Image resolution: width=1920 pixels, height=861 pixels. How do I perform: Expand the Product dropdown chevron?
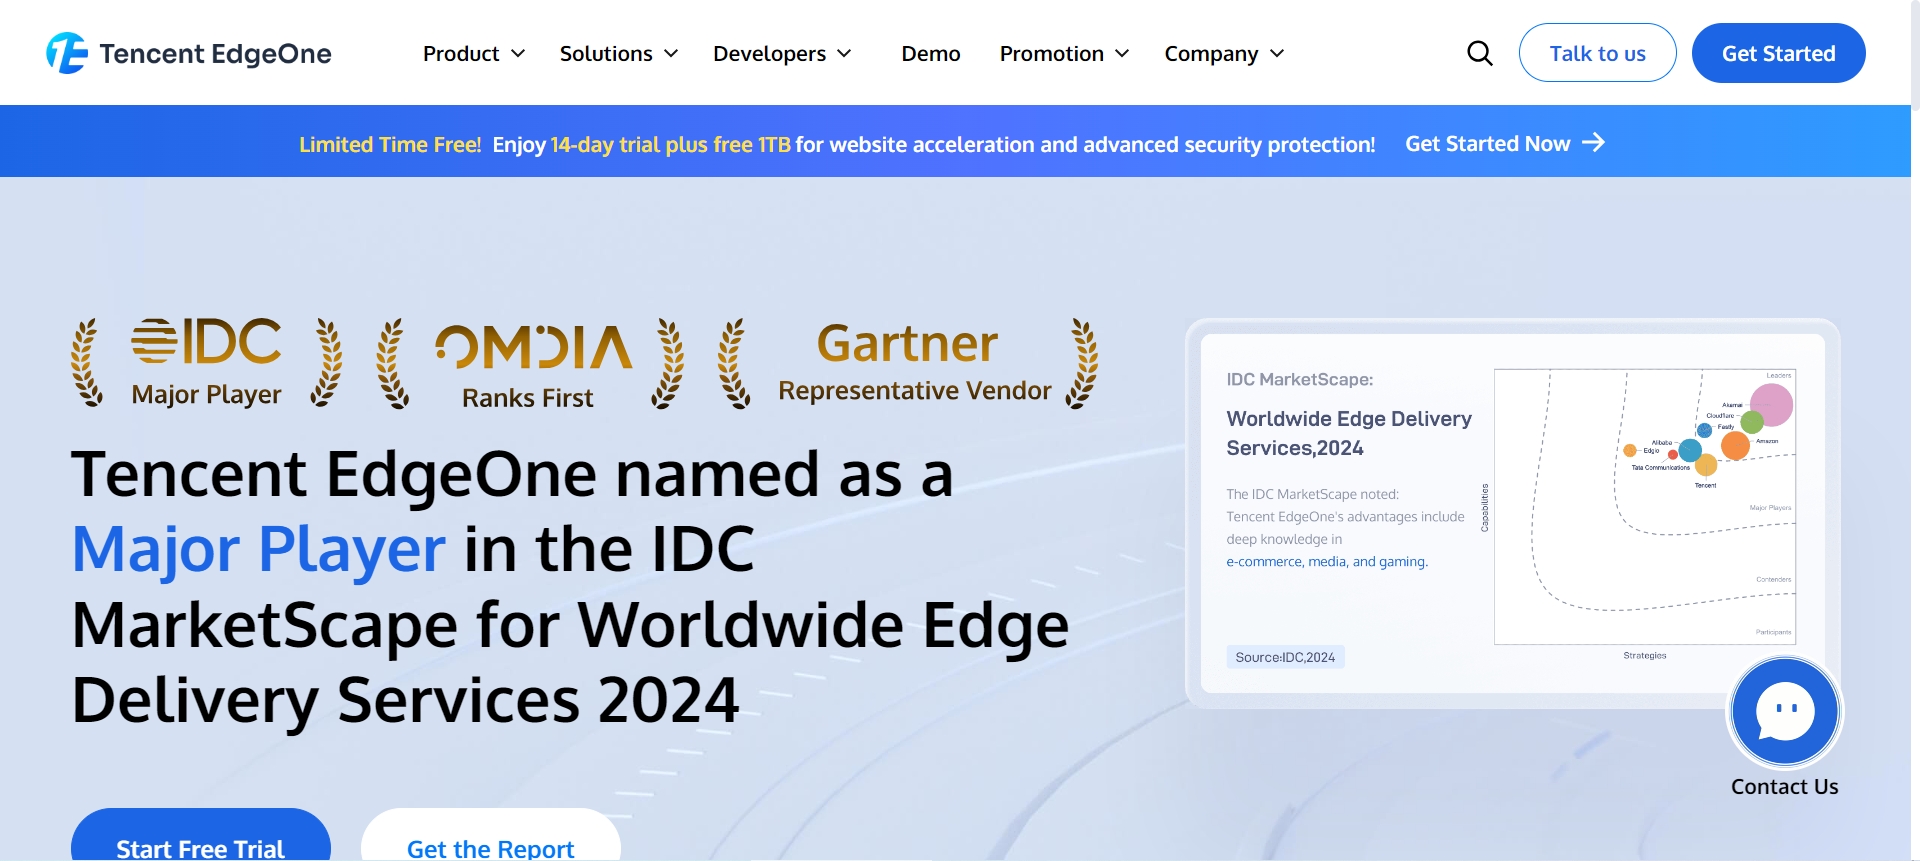click(518, 54)
